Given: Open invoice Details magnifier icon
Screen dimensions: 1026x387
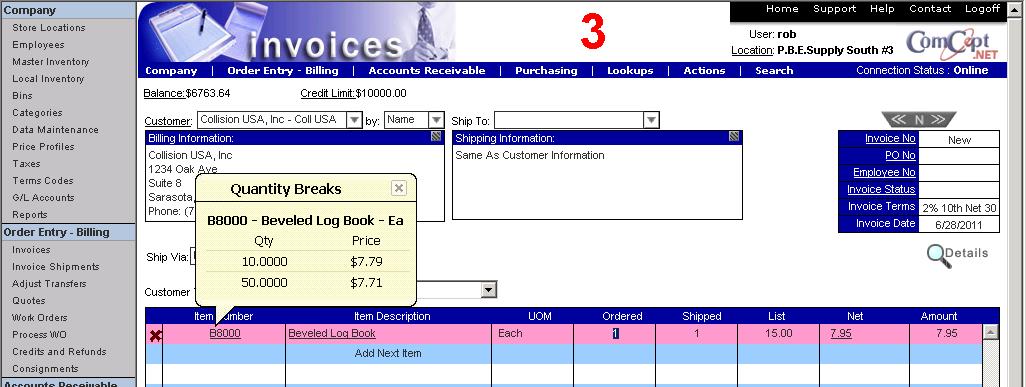Looking at the screenshot, I should pos(939,255).
